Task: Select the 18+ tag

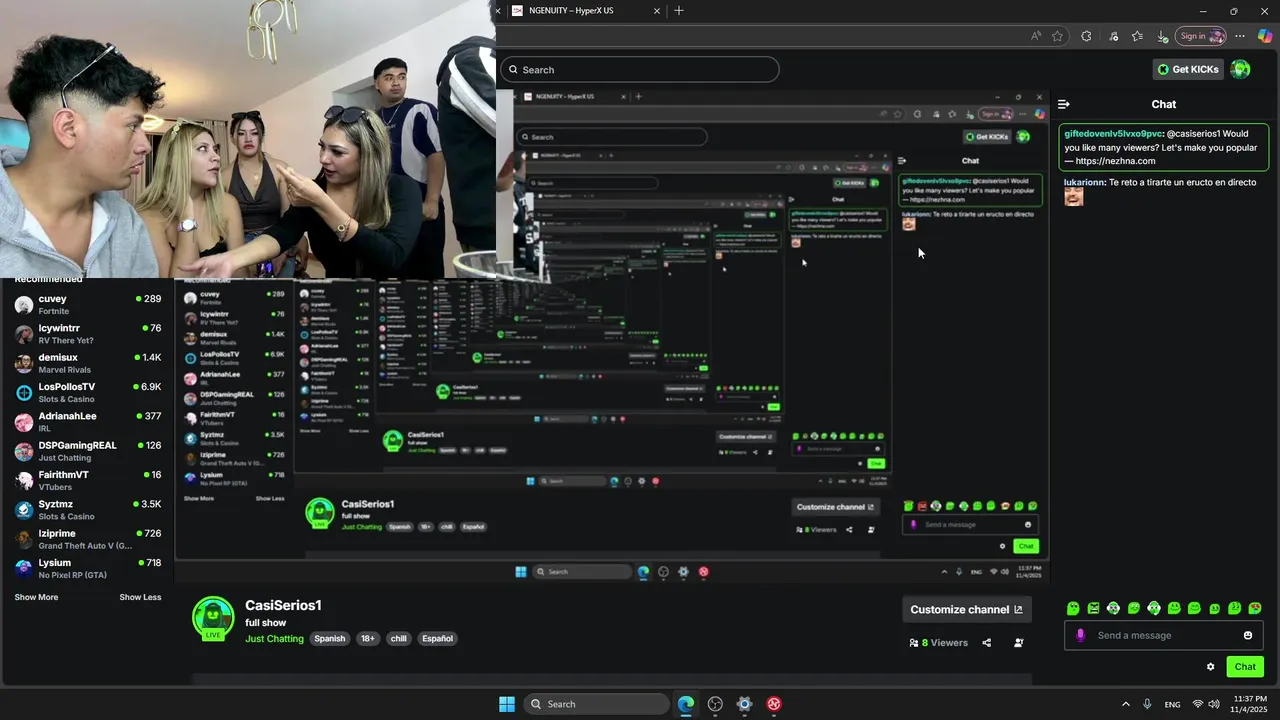Action: click(367, 638)
